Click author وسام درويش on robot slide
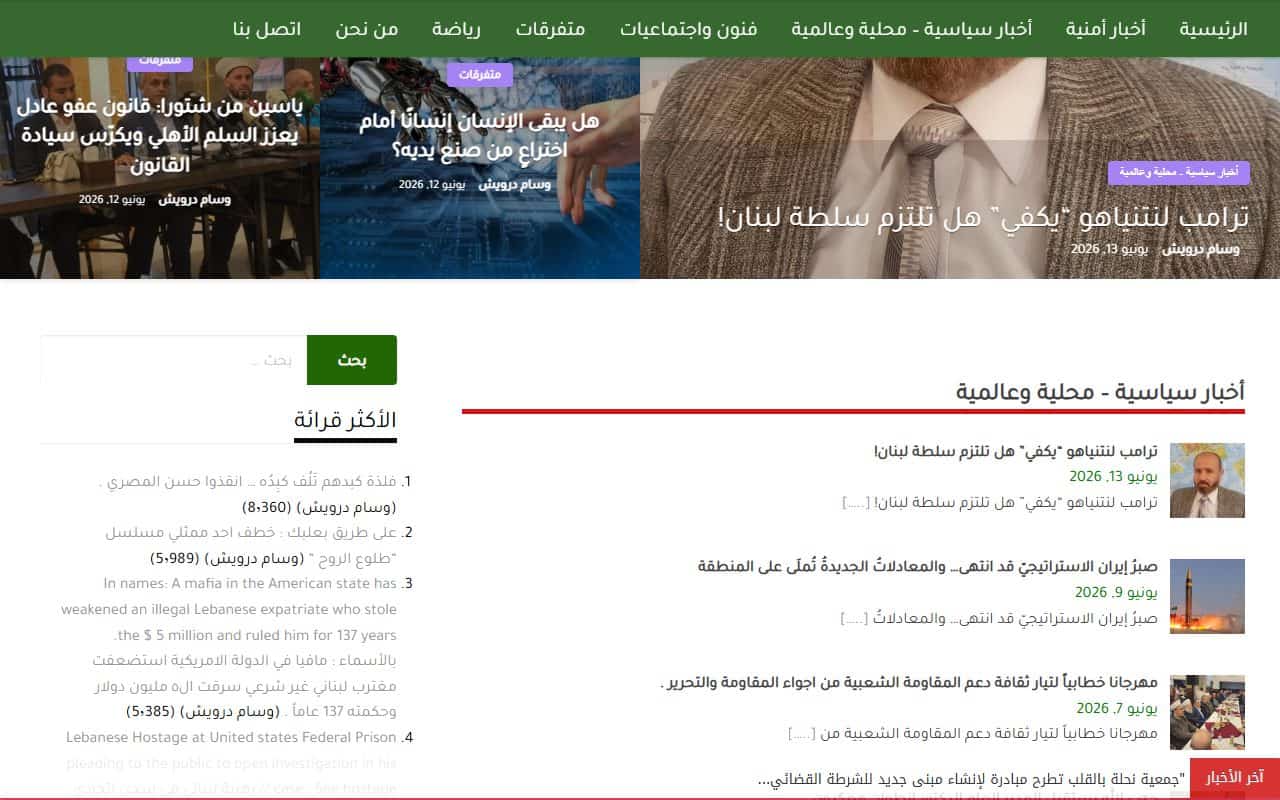Screen dimensions: 1280x800 click(x=514, y=185)
